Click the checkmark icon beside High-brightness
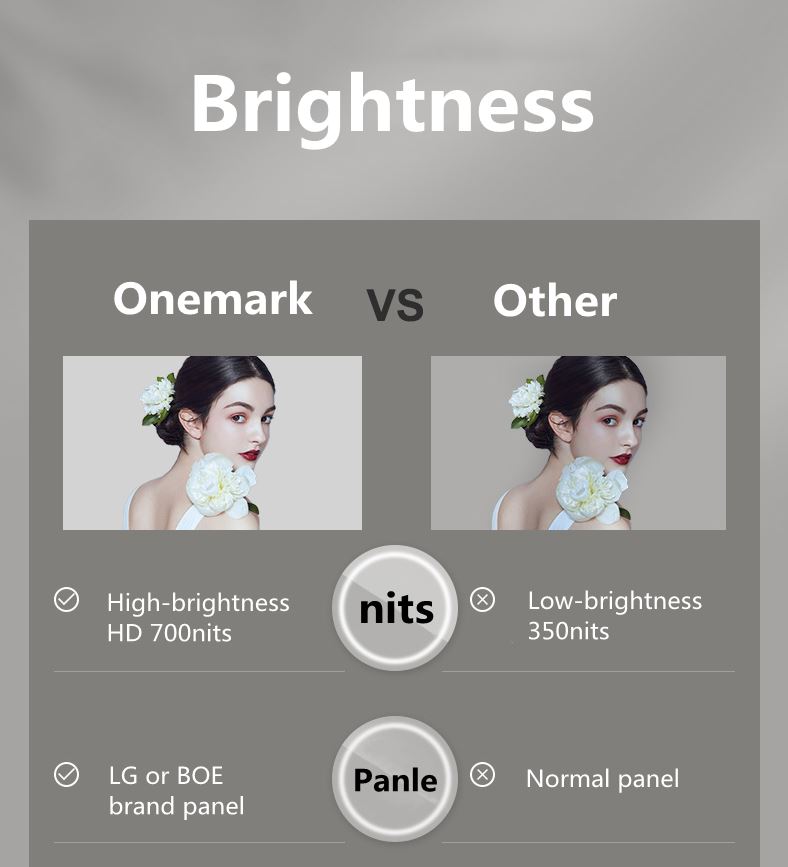The width and height of the screenshot is (788, 867). (x=66, y=600)
